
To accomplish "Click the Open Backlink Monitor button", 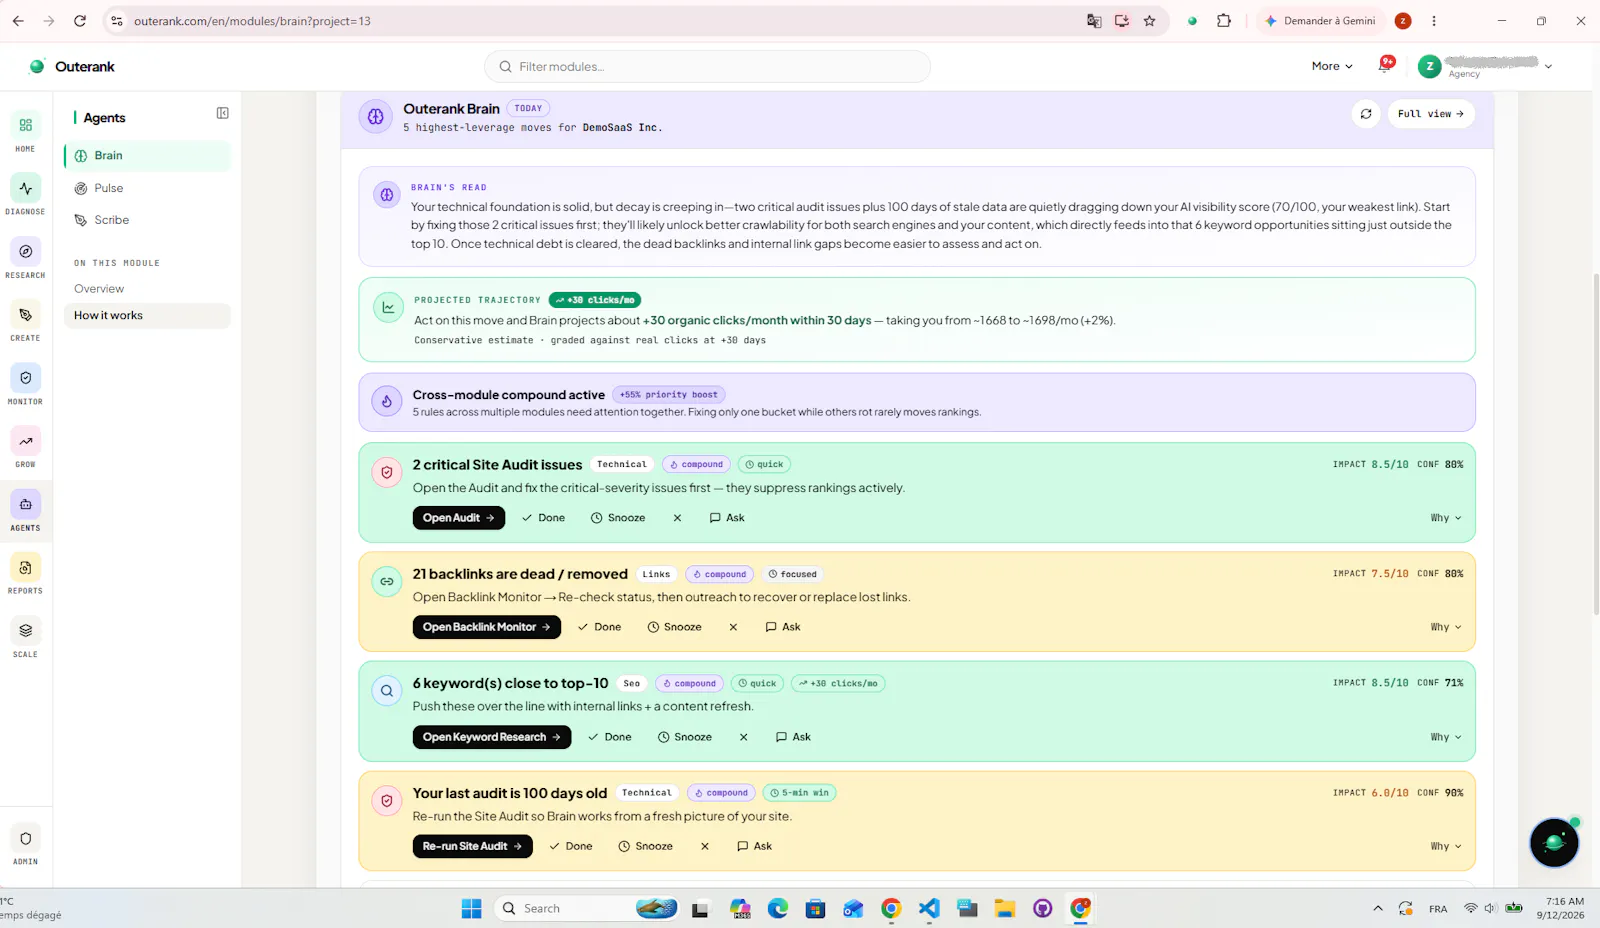I will pyautogui.click(x=486, y=627).
